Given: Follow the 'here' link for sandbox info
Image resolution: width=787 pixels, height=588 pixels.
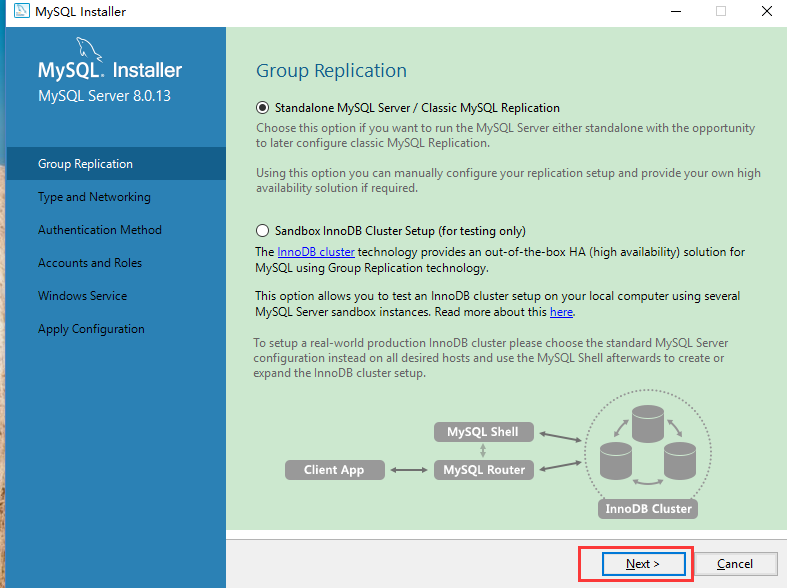Looking at the screenshot, I should 561,312.
